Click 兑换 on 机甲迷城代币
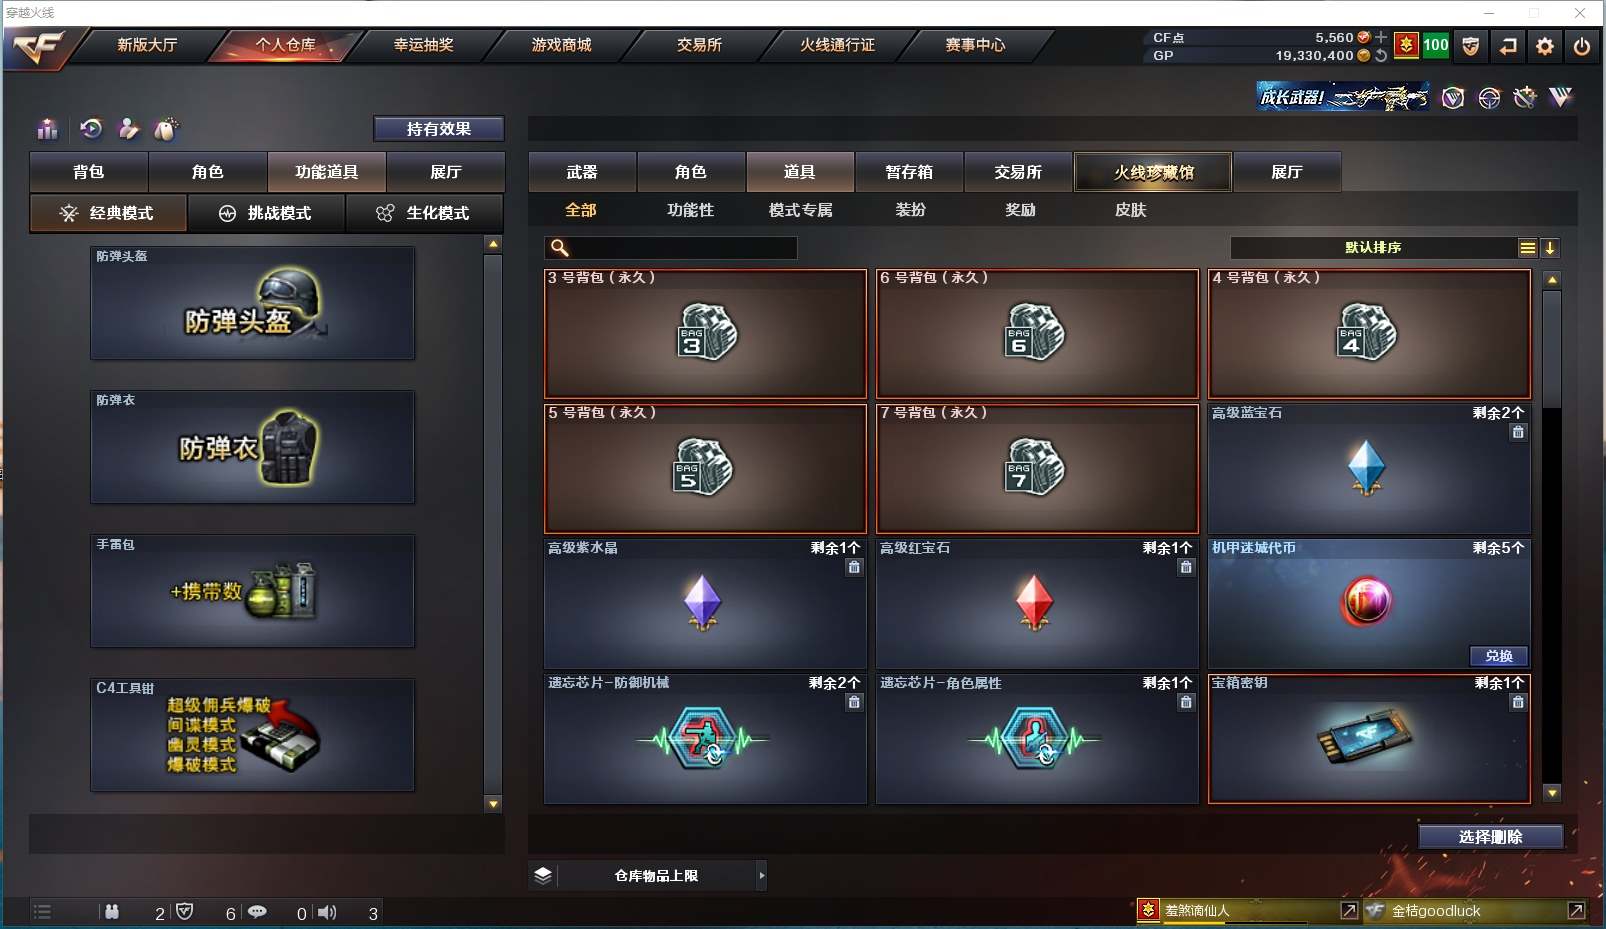The width and height of the screenshot is (1606, 929). (x=1498, y=656)
